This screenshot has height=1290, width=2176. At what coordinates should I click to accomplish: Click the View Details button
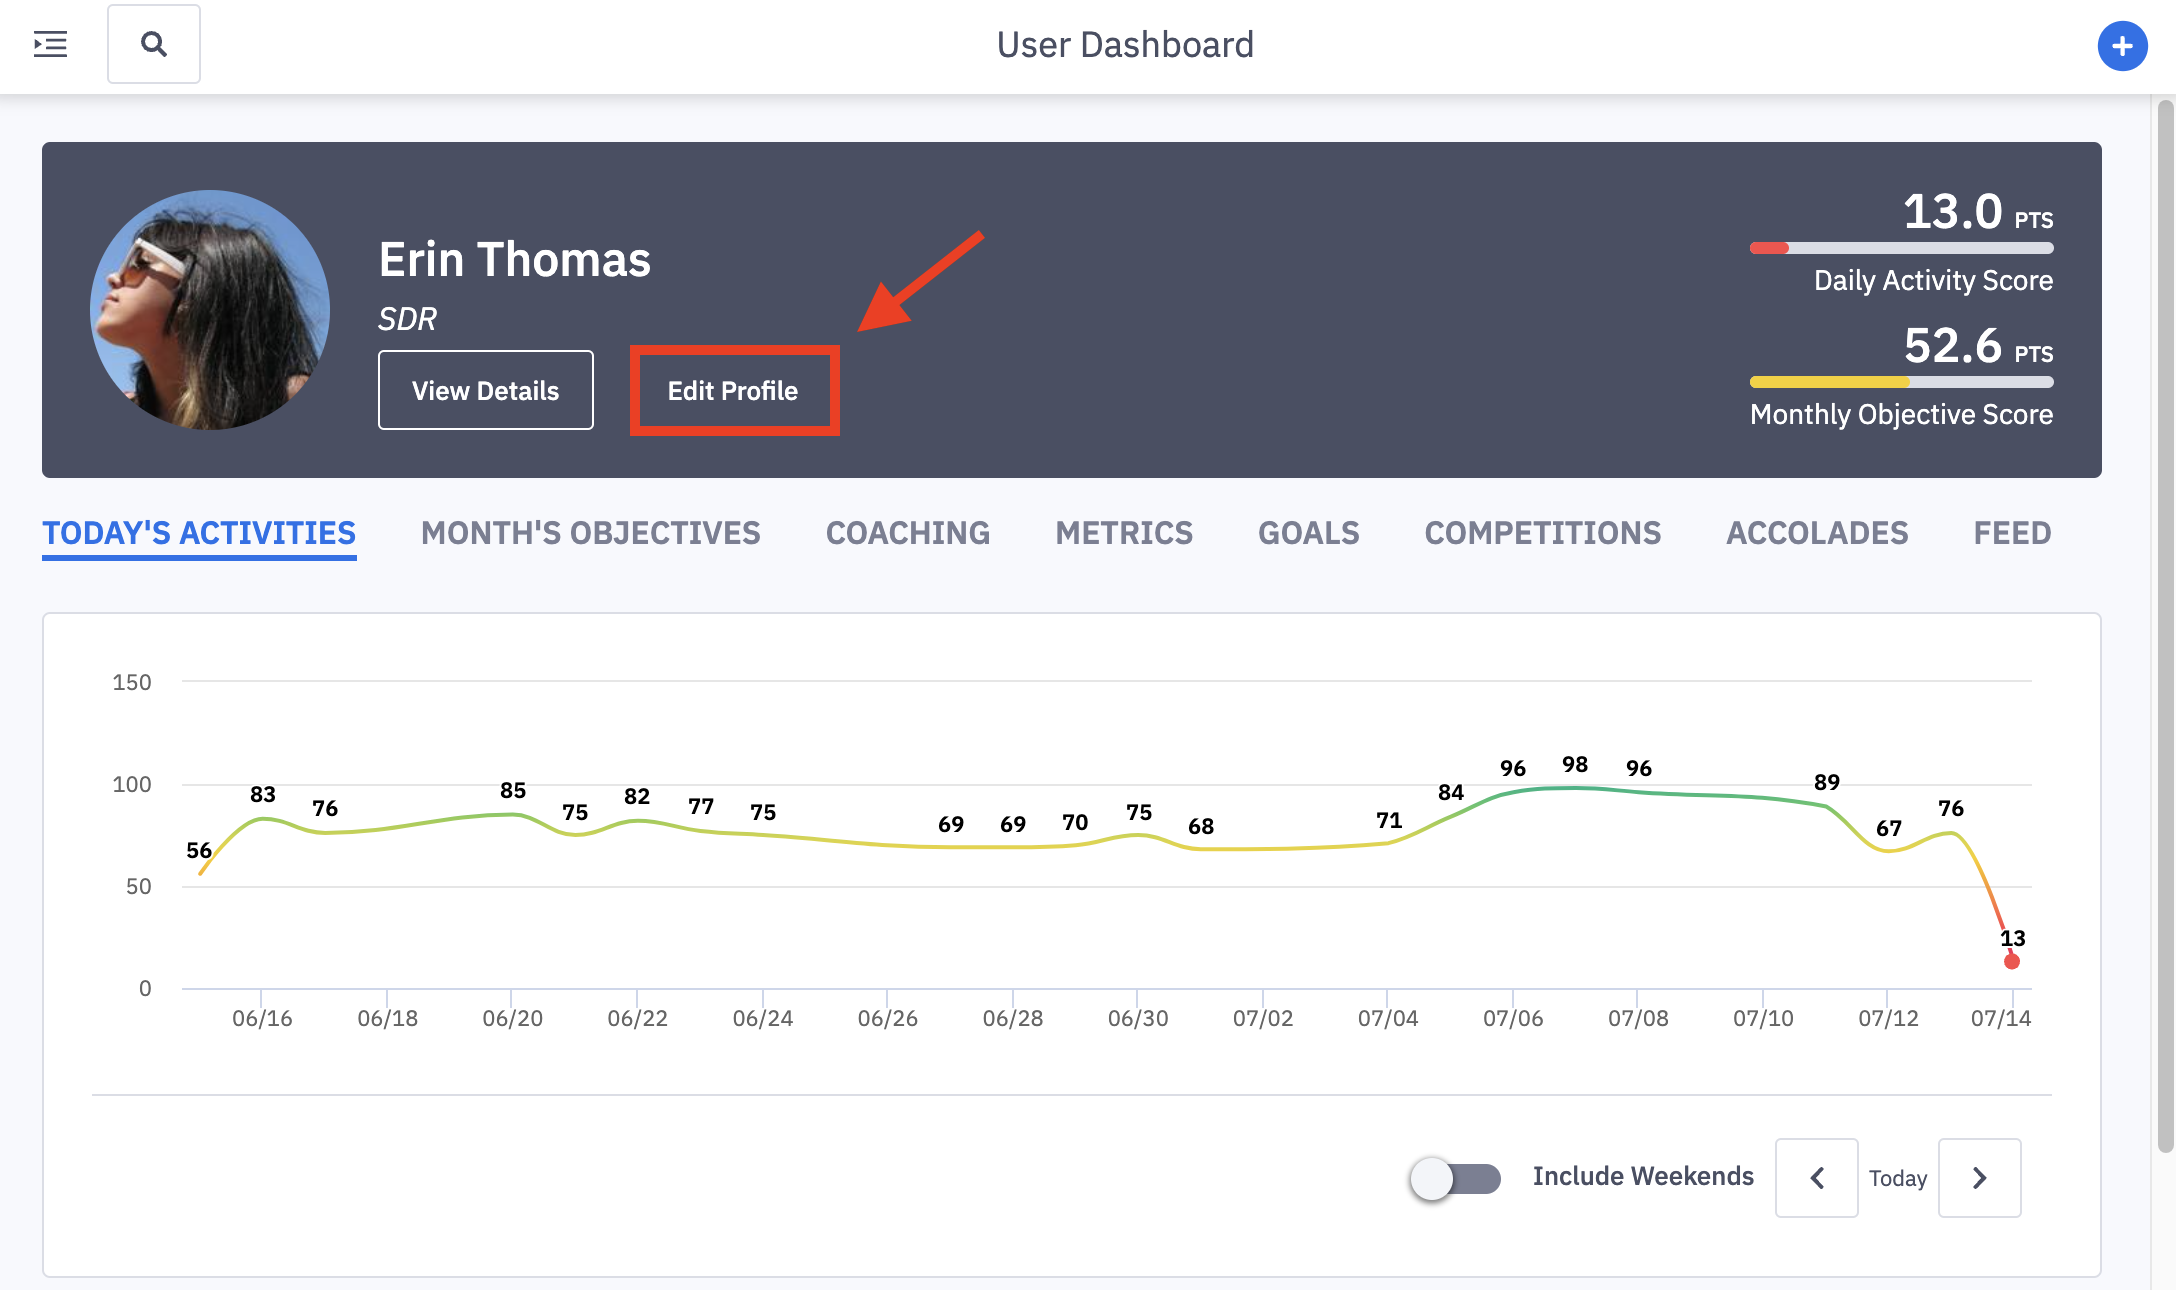point(486,390)
